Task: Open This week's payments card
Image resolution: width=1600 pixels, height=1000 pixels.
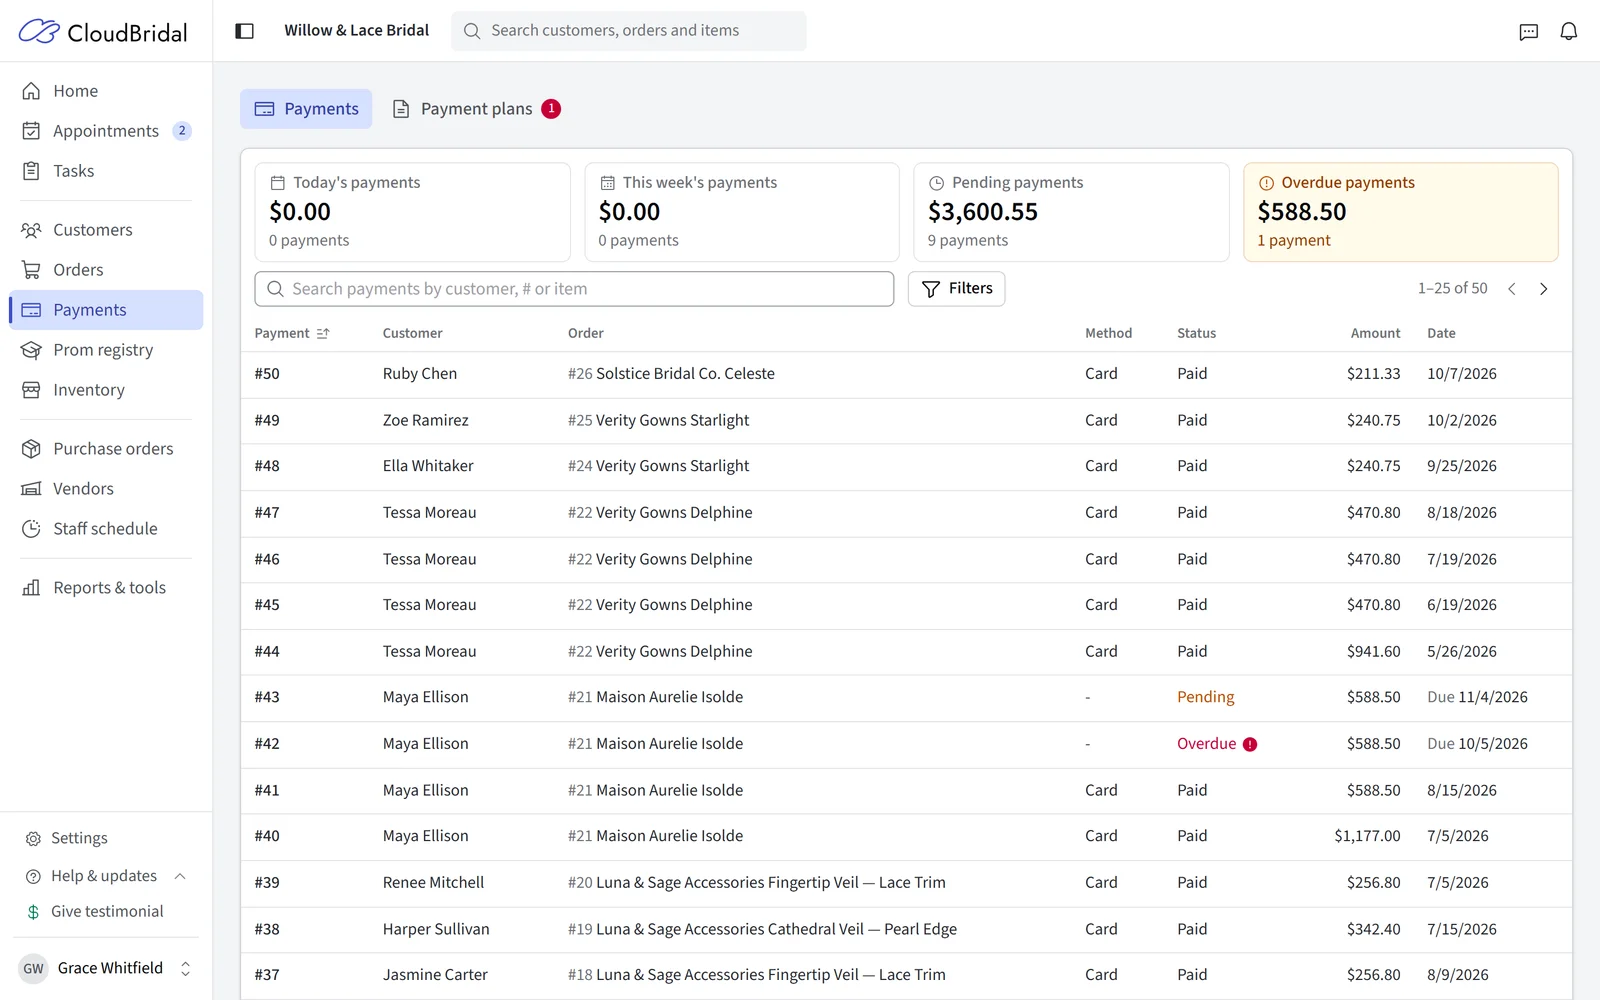Action: tap(742, 212)
